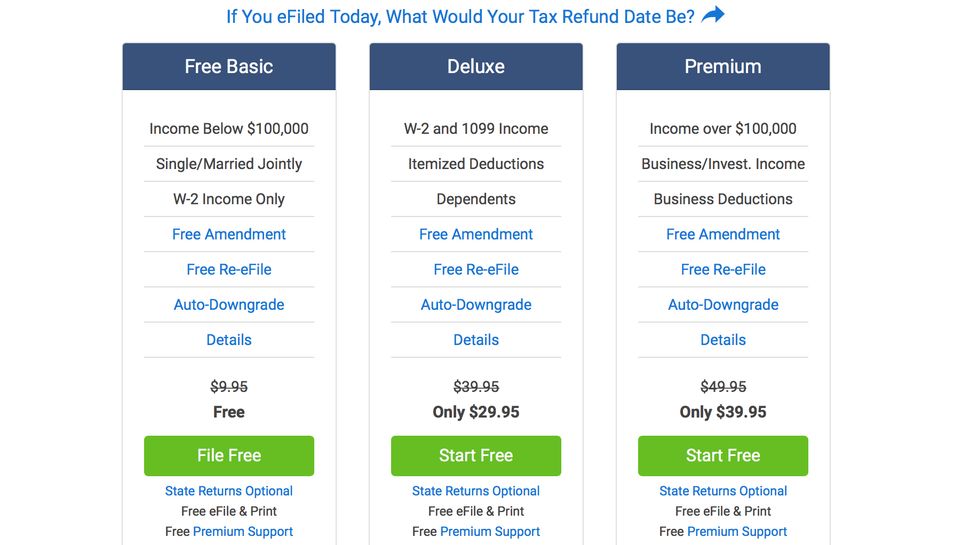Click Start Free under the Deluxe plan
970x545 pixels.
tap(476, 455)
